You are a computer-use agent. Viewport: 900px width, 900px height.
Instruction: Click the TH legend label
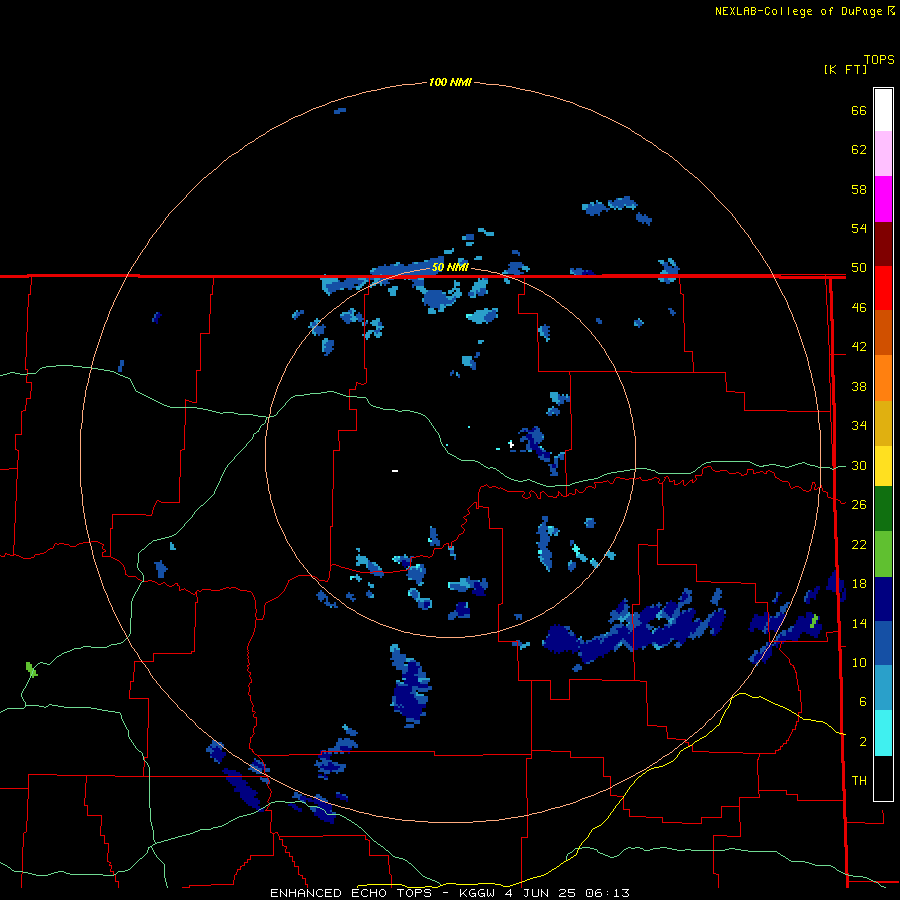tap(859, 781)
